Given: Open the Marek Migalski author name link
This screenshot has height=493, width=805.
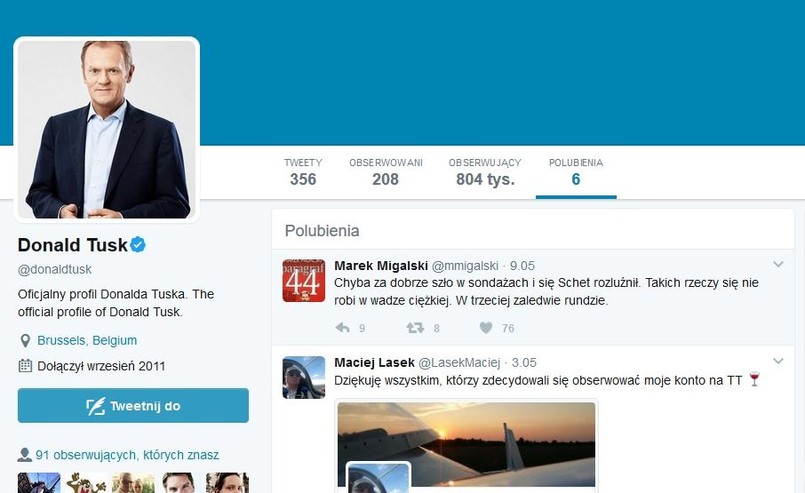Looking at the screenshot, I should point(381,266).
